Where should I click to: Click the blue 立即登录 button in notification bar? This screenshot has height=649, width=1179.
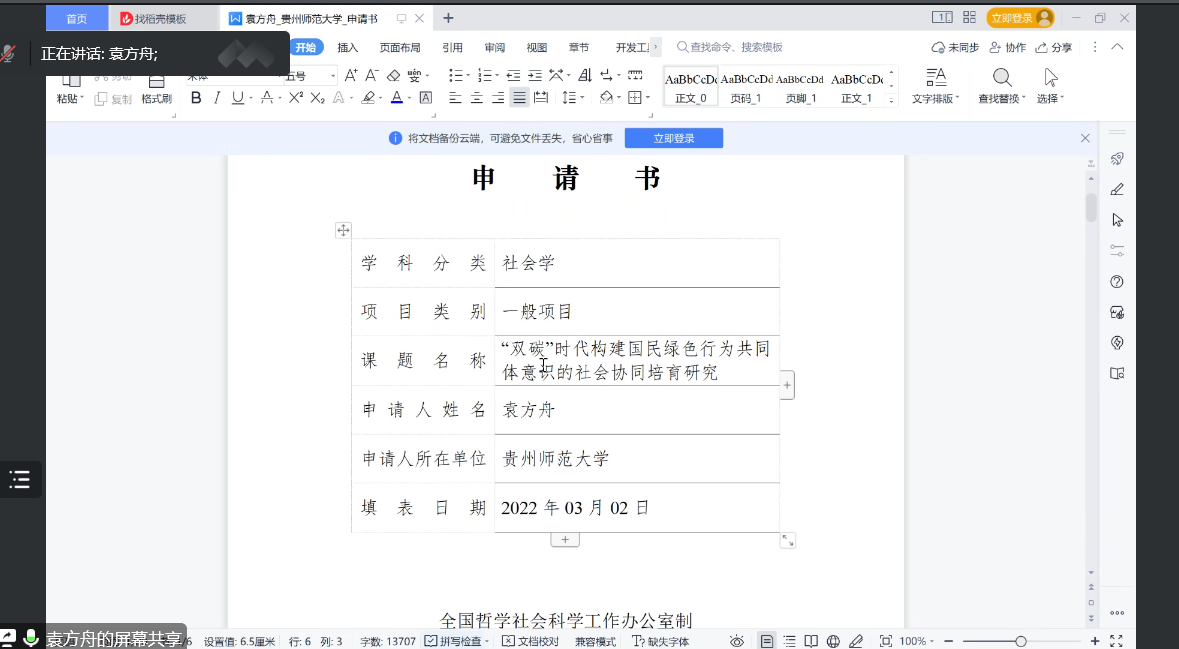point(674,138)
